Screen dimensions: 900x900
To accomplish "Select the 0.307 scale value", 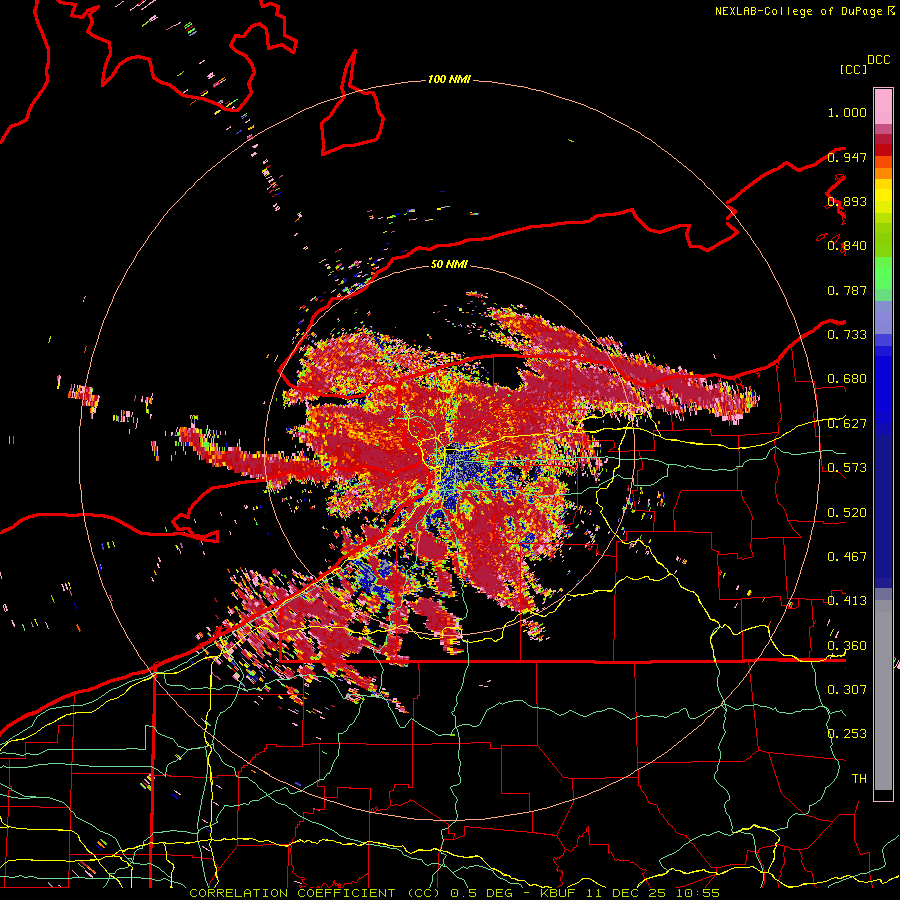I will tap(847, 689).
